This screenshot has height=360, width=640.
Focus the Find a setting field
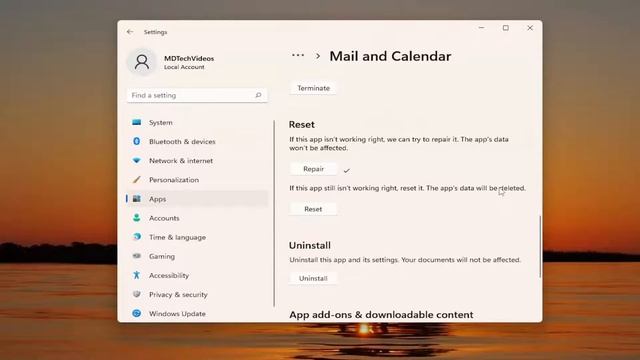[x=198, y=95]
